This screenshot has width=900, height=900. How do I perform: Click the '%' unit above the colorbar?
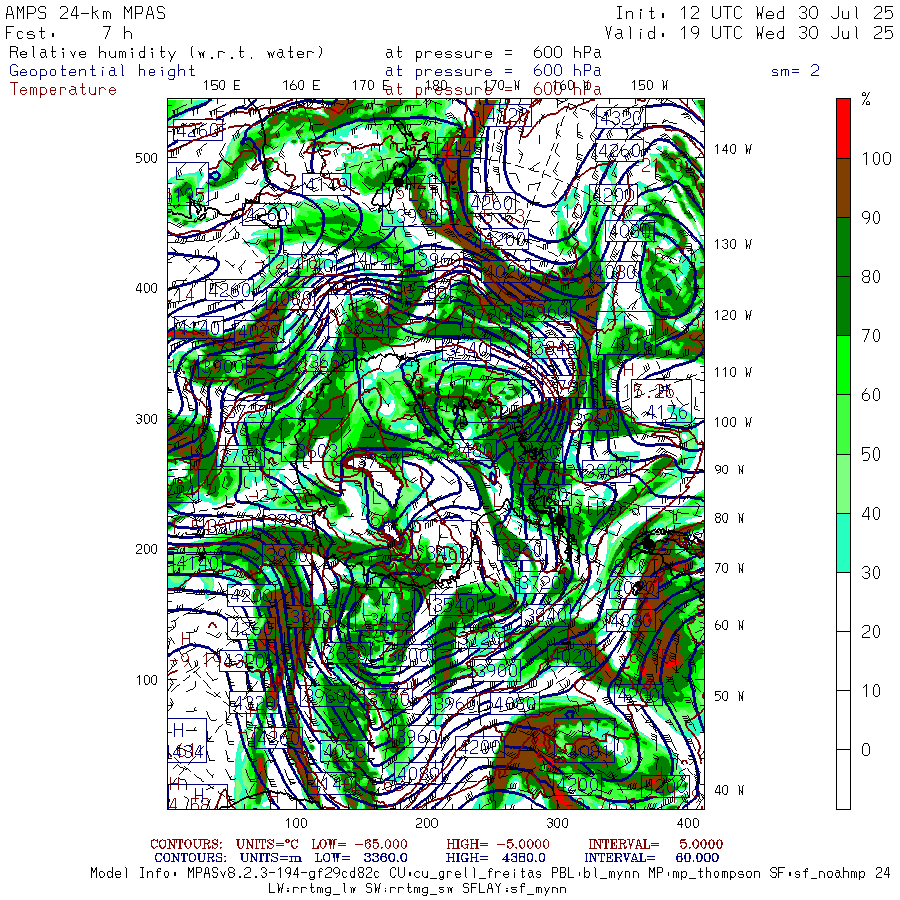[x=866, y=99]
